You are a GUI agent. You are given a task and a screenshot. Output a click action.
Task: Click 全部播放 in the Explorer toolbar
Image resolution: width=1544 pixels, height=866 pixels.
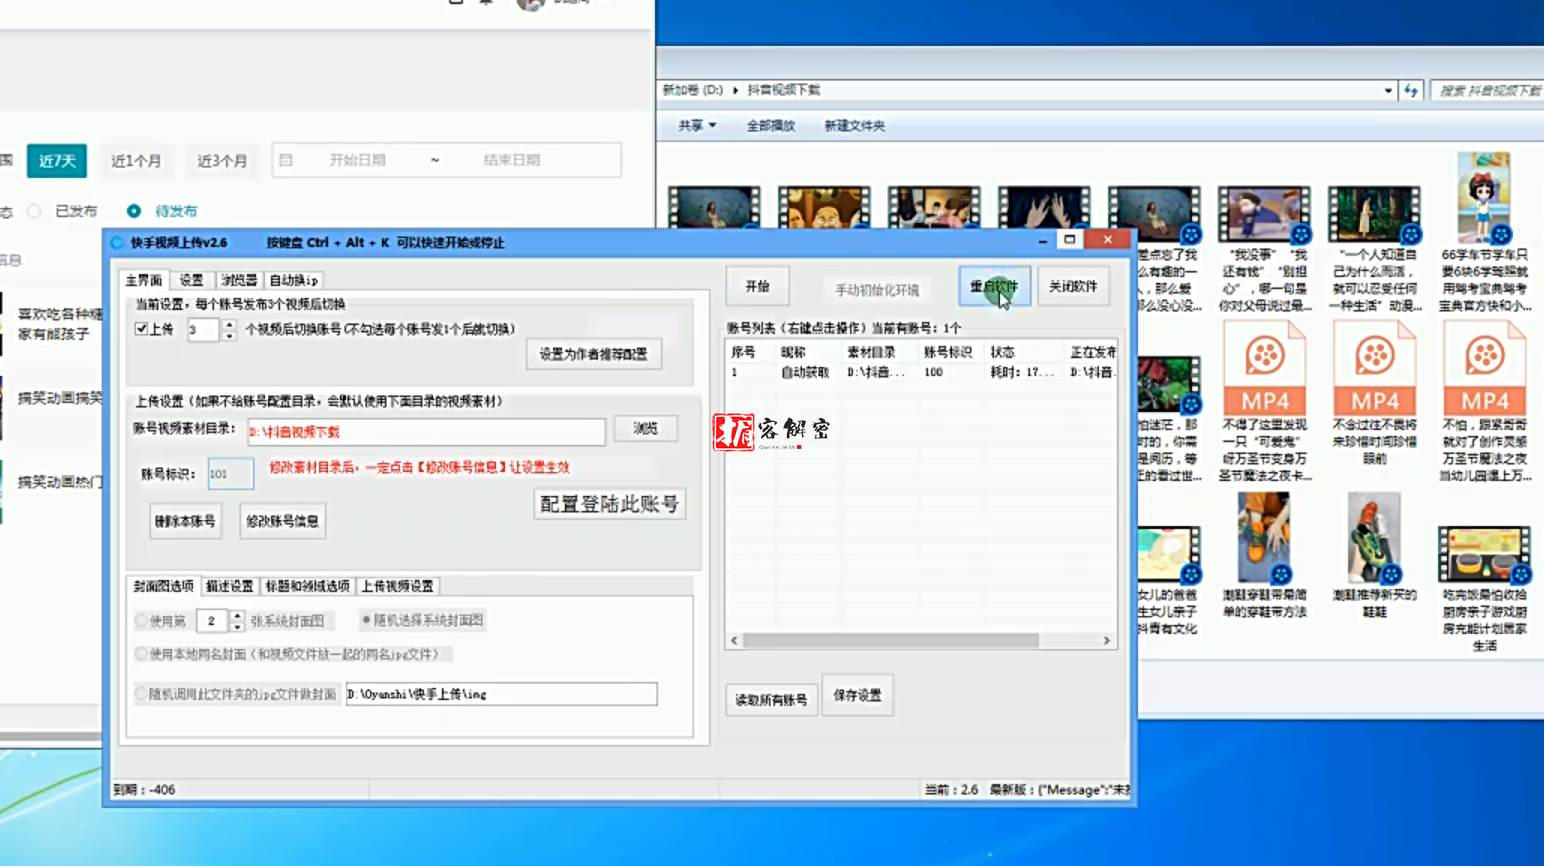tap(771, 126)
